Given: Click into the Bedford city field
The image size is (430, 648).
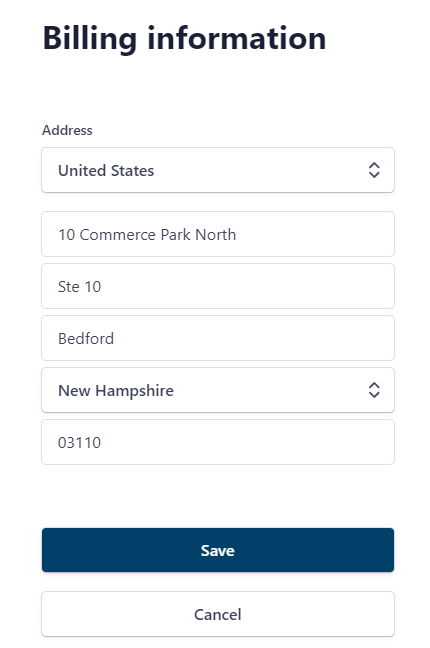Looking at the screenshot, I should click(x=218, y=338).
